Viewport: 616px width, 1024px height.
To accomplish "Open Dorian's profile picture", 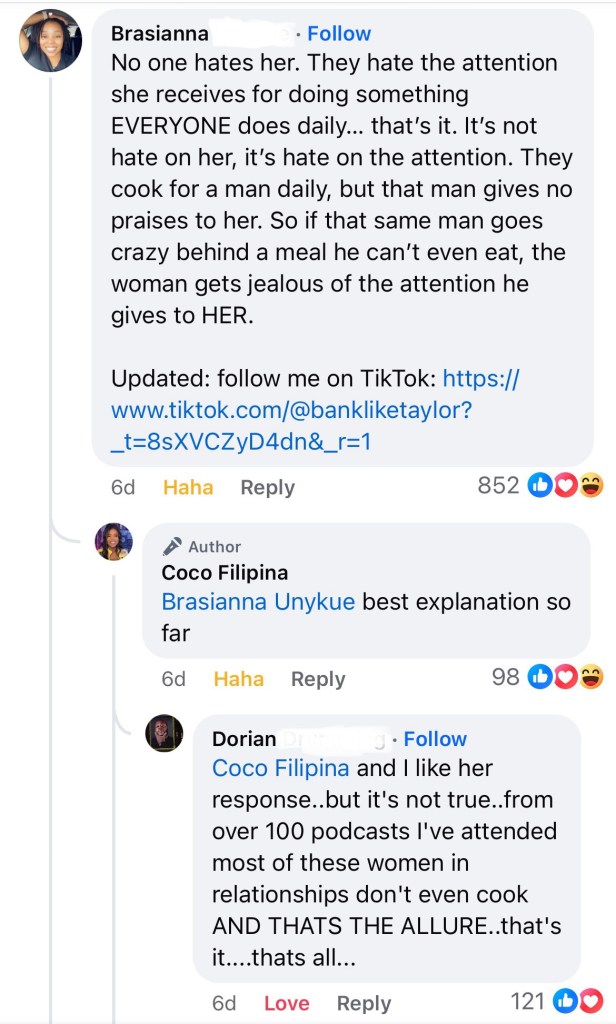I will coord(164,734).
